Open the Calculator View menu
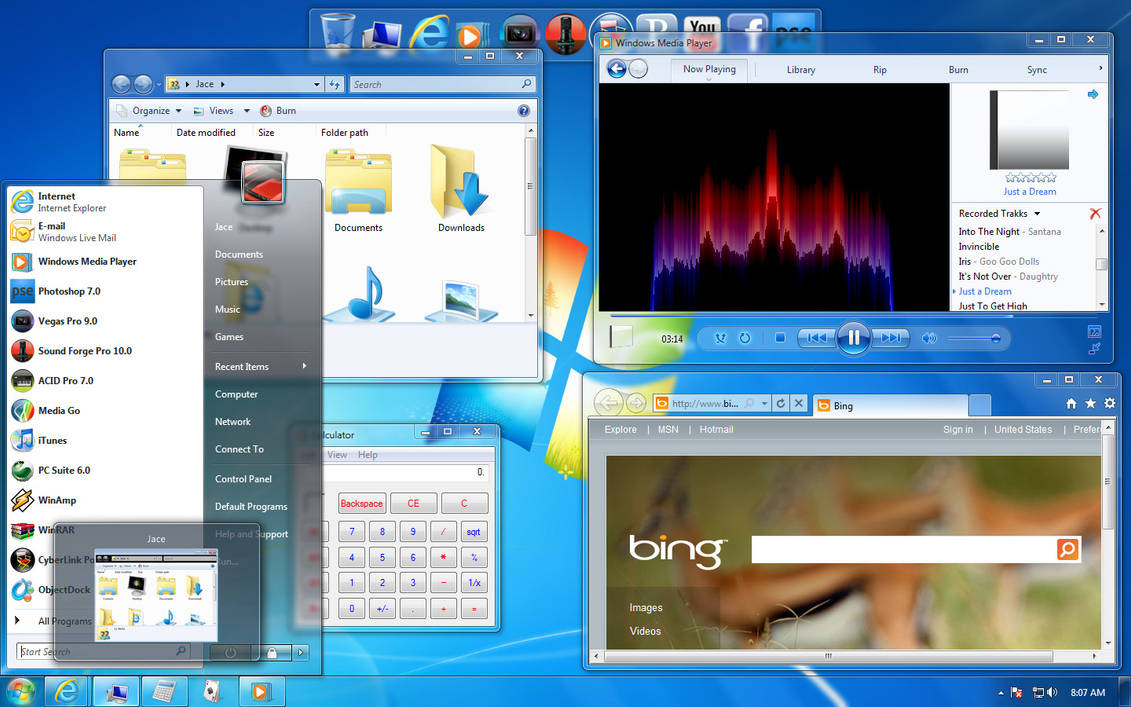 (337, 455)
